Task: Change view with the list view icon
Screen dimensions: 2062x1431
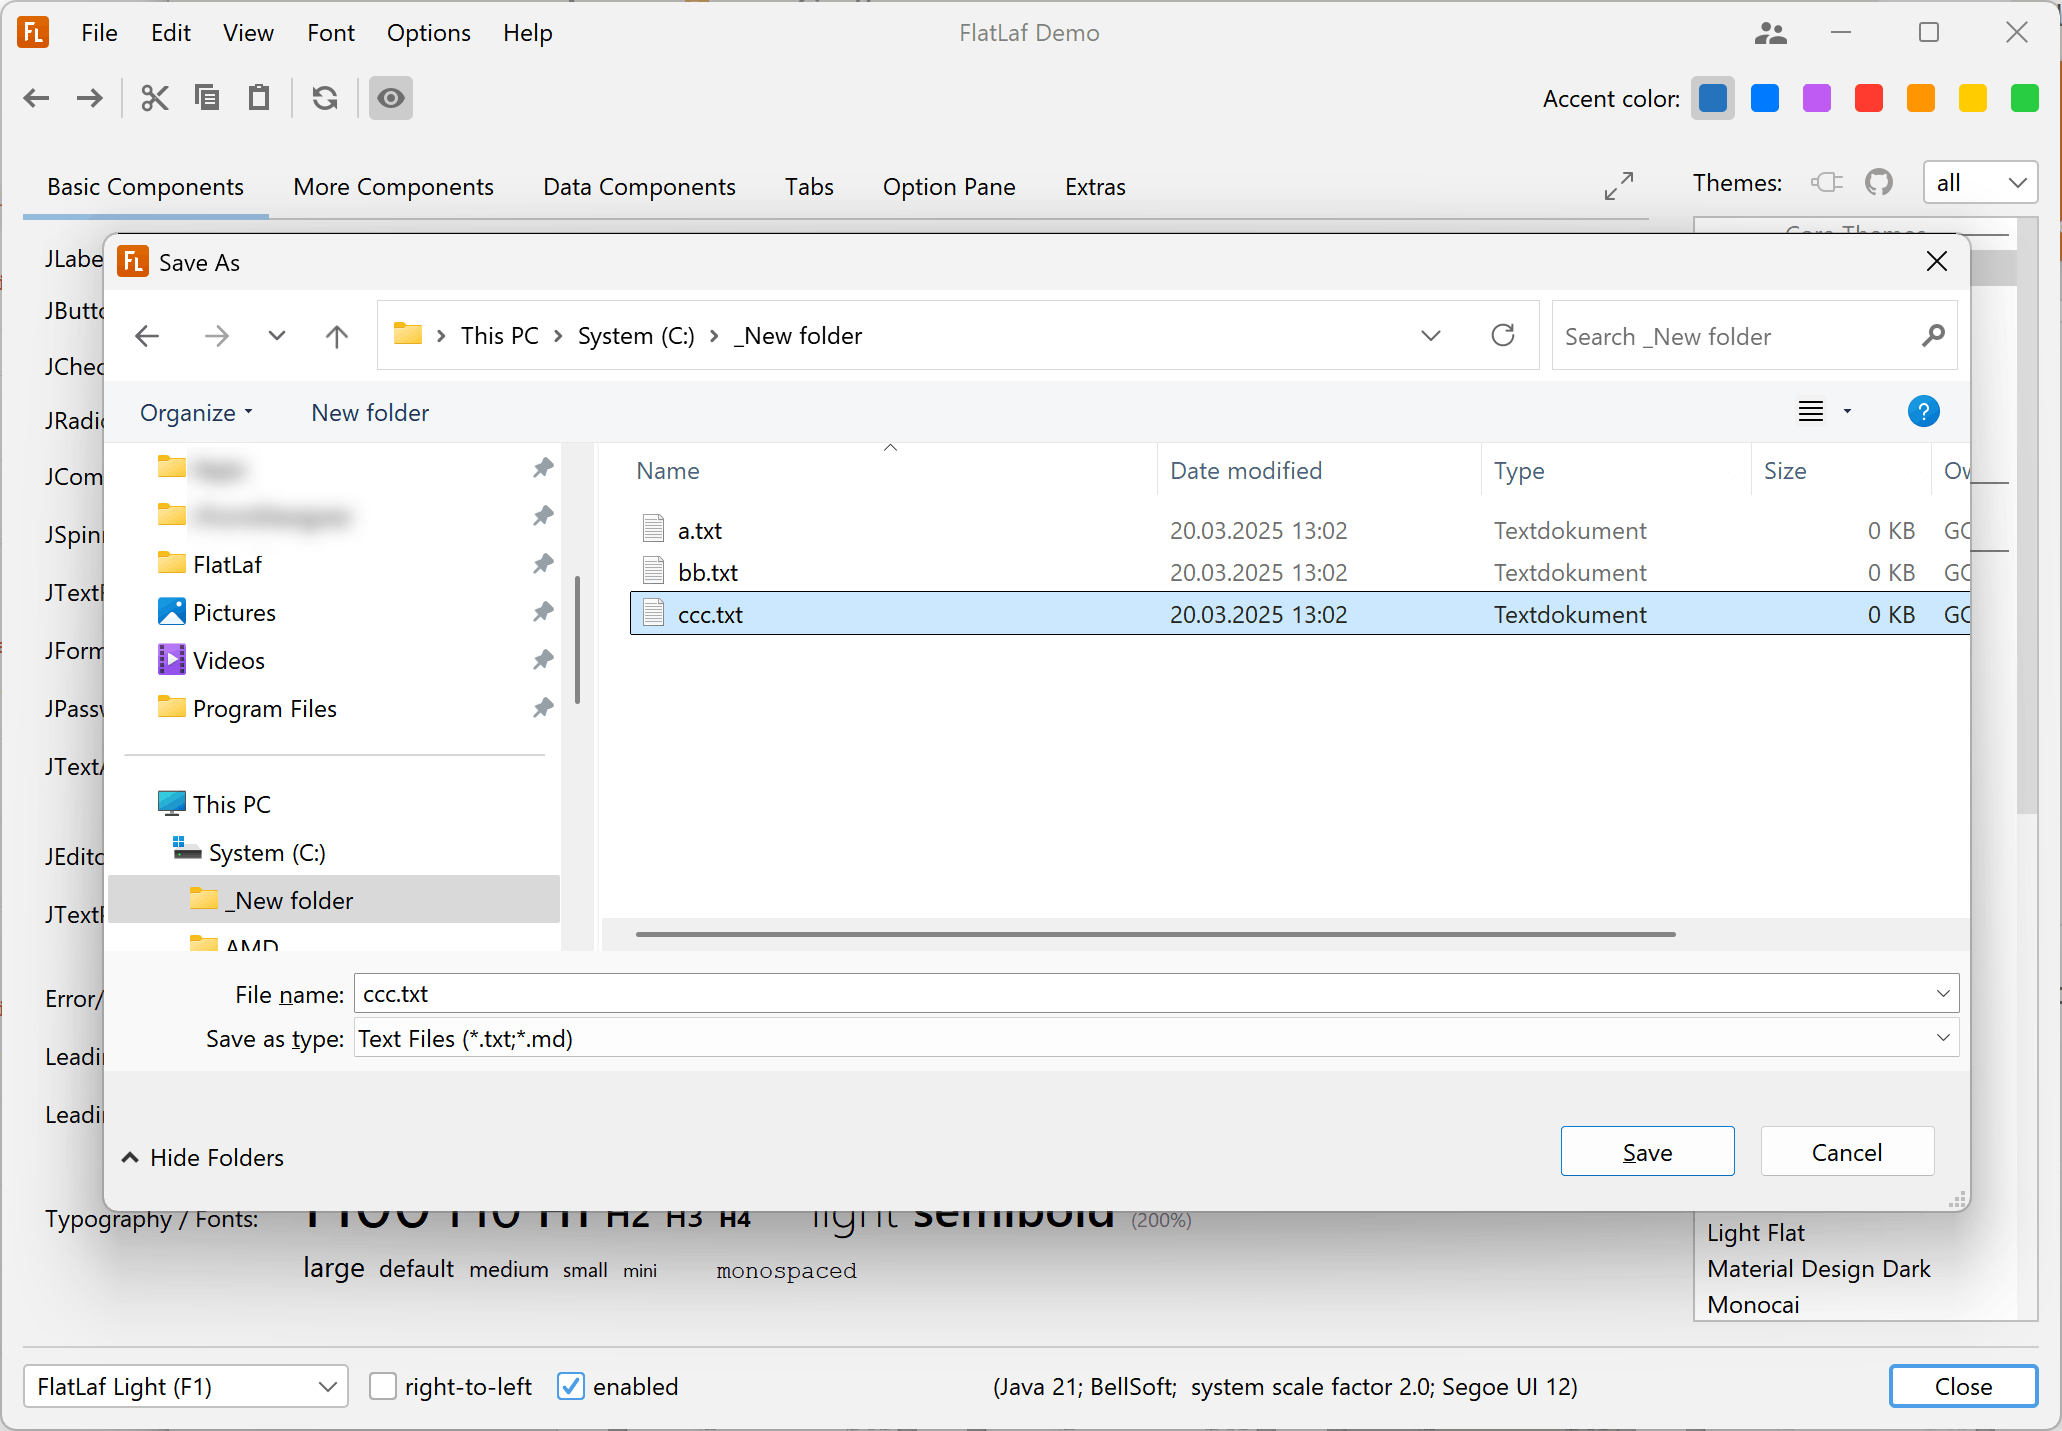Action: (x=1811, y=411)
